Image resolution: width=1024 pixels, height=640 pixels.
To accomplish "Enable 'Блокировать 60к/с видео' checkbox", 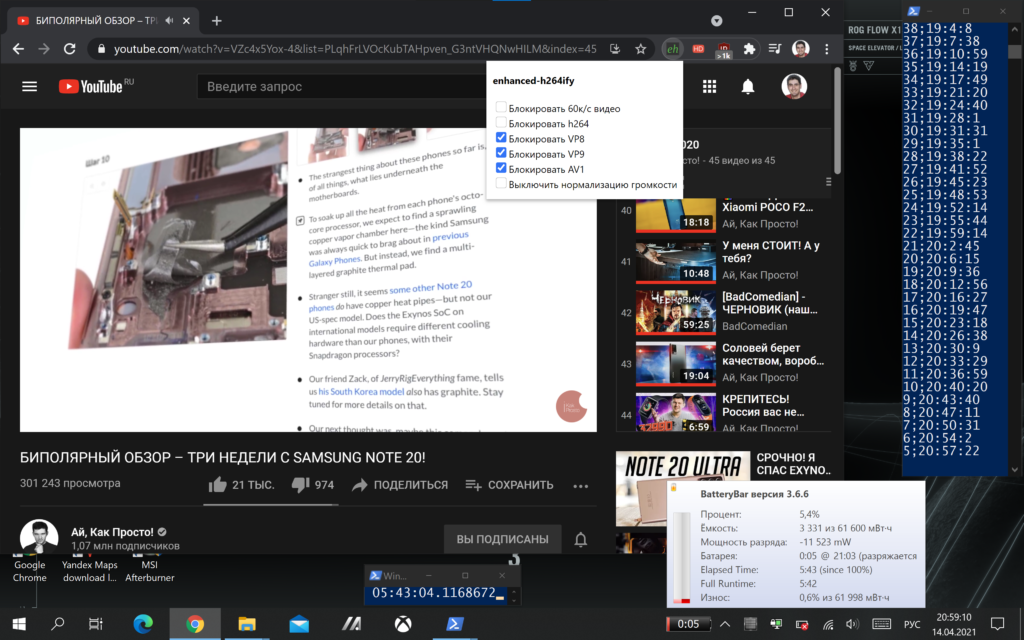I will [501, 107].
